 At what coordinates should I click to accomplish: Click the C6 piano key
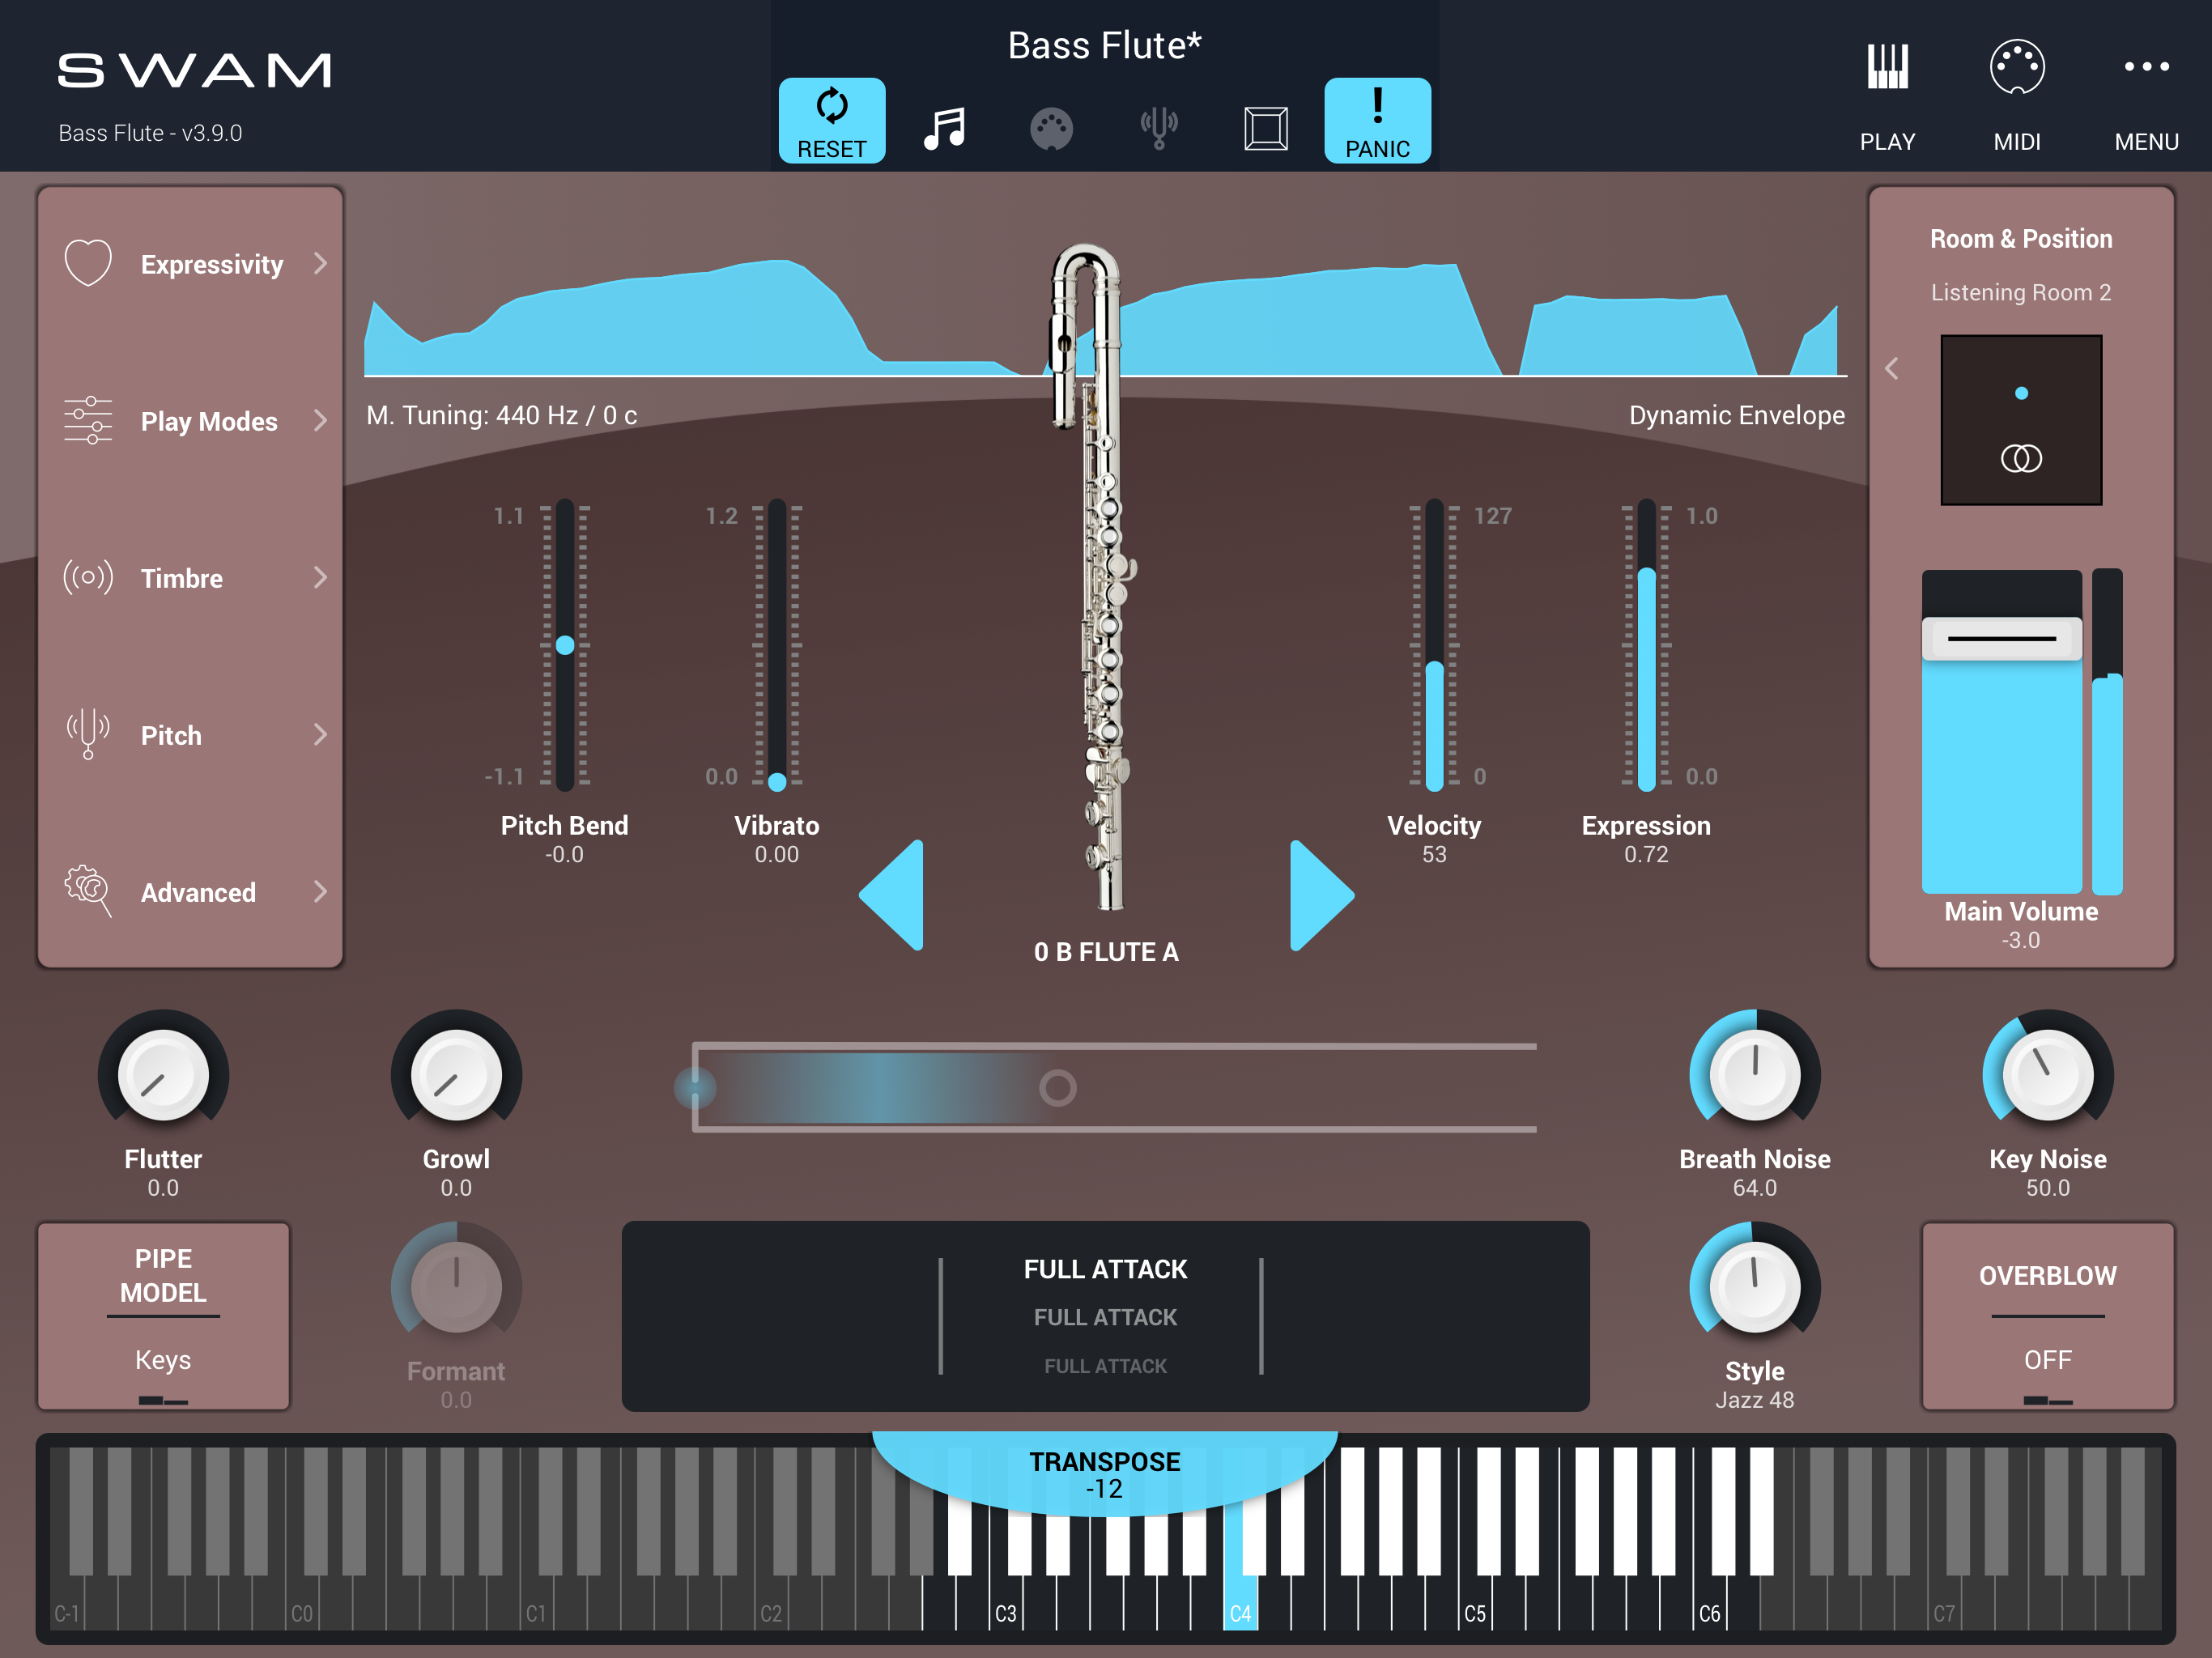[1710, 1604]
